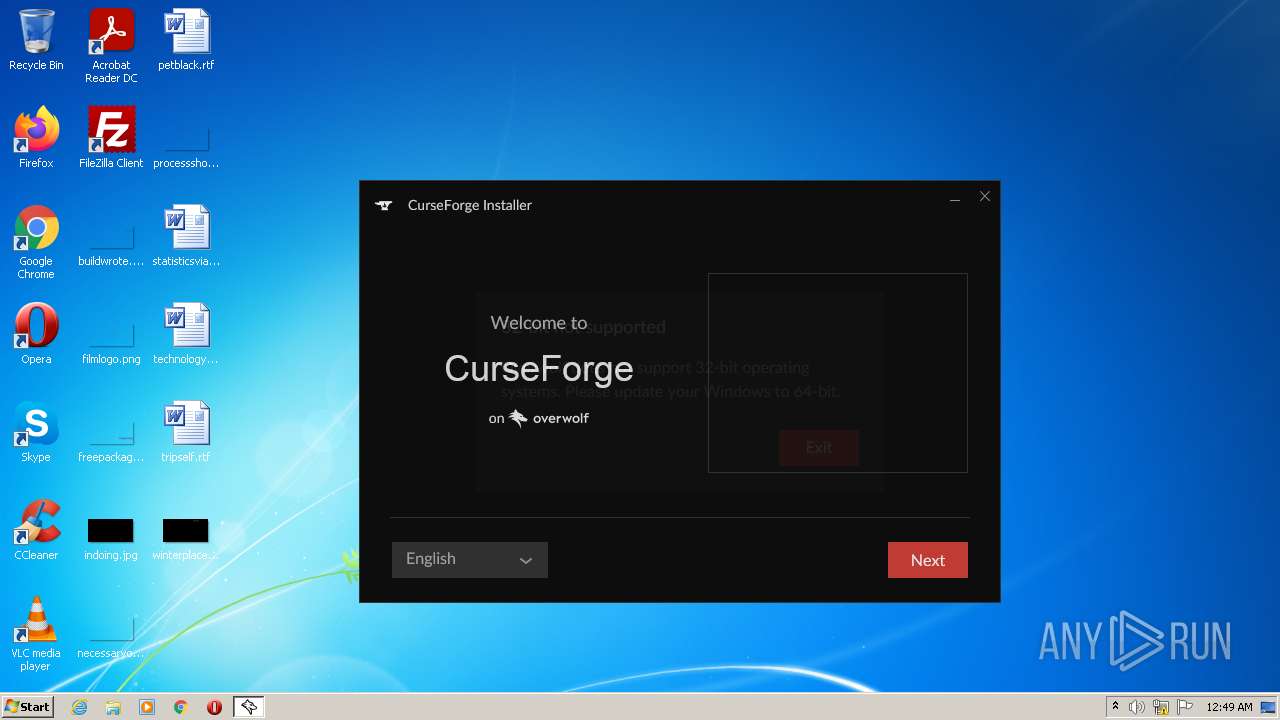Open CCleaner desktop shortcut
The height and width of the screenshot is (720, 1280).
(36, 530)
